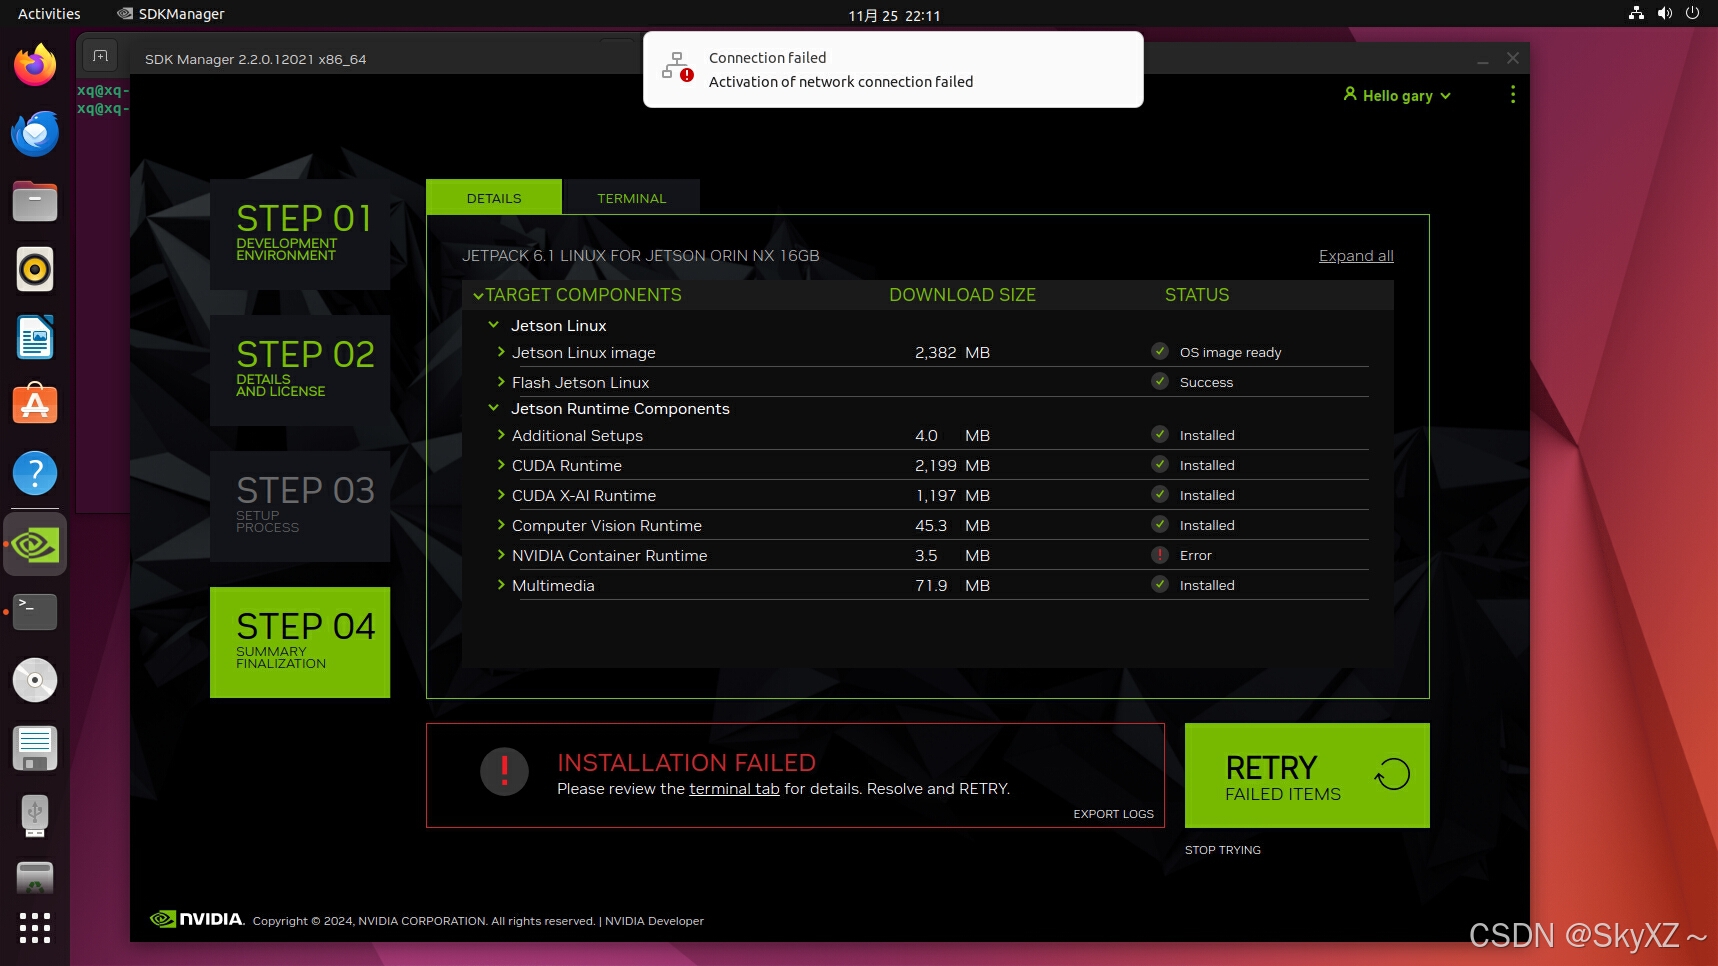Open the Trash icon in dock
1718x966 pixels.
click(x=35, y=878)
